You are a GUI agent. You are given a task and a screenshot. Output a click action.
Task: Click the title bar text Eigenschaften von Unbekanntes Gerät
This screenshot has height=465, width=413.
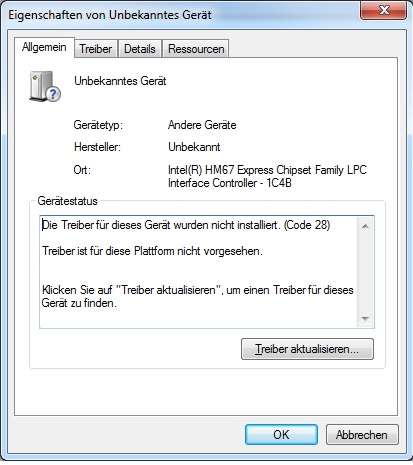(110, 15)
